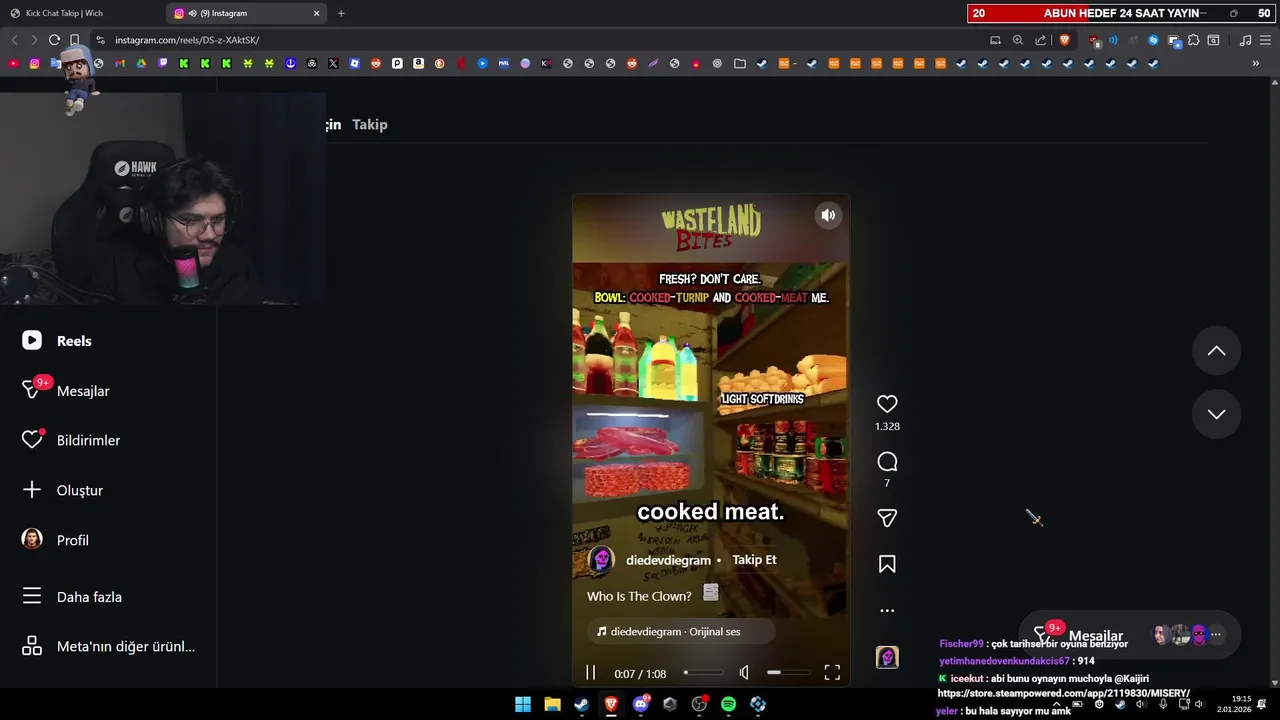1280x720 pixels.
Task: Open the bookmarks folder icon
Action: coord(739,63)
